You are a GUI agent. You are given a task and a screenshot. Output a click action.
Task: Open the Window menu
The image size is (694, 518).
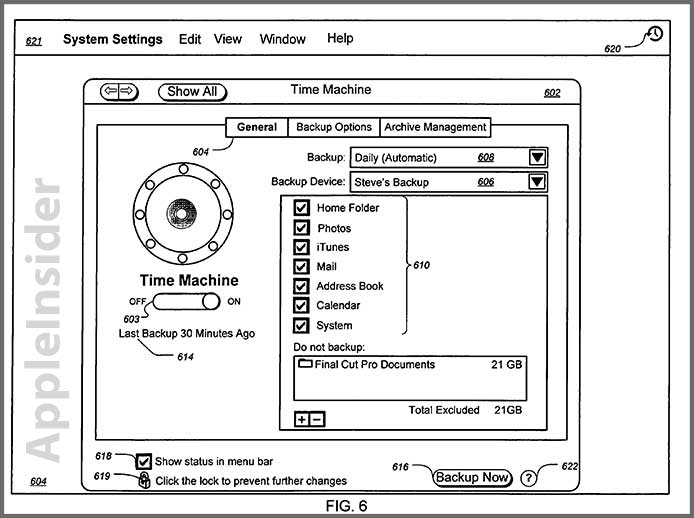[x=282, y=39]
